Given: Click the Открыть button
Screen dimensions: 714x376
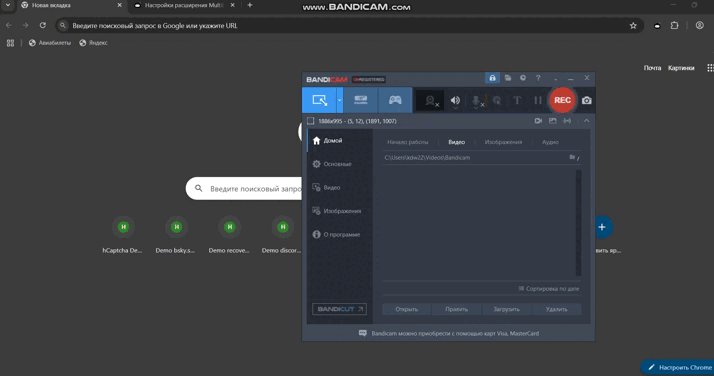Looking at the screenshot, I should pyautogui.click(x=407, y=309).
